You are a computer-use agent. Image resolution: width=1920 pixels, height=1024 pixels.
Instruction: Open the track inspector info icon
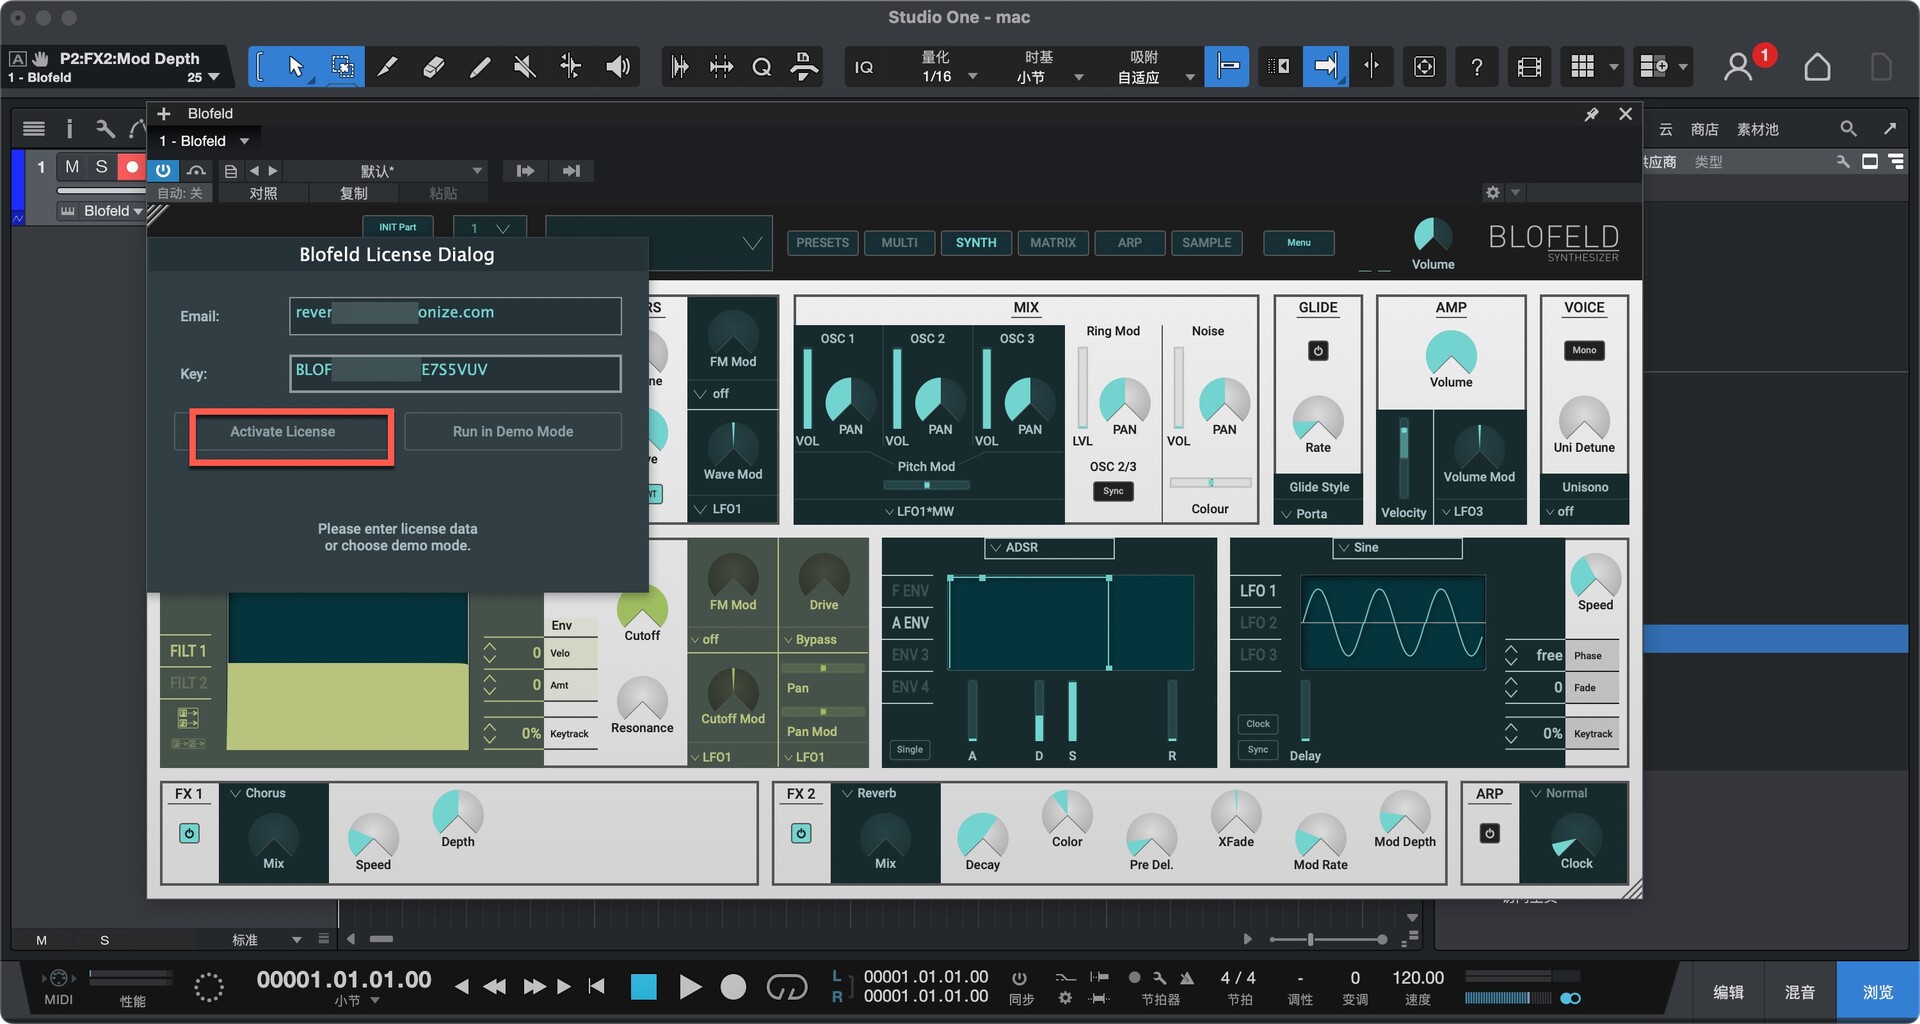coord(69,128)
